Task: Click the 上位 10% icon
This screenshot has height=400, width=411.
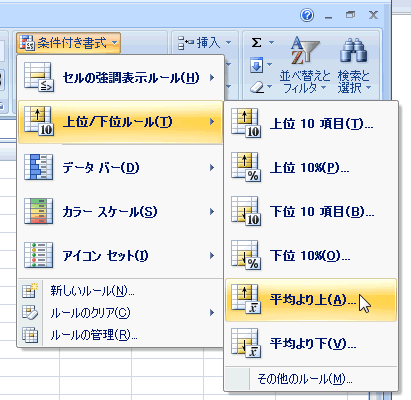Action: click(x=246, y=167)
